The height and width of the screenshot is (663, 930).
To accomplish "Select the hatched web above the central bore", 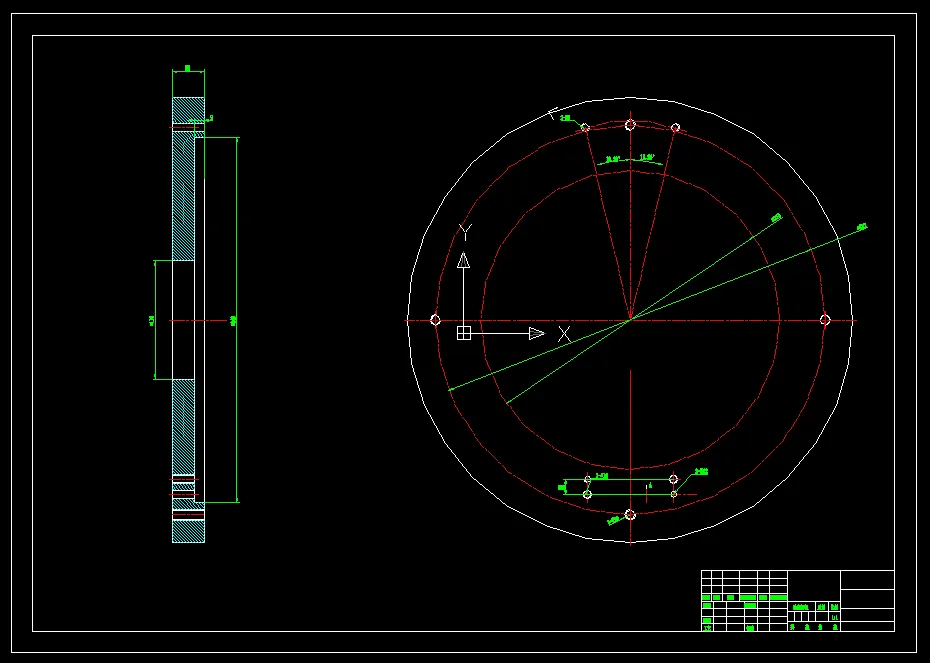I will (183, 196).
